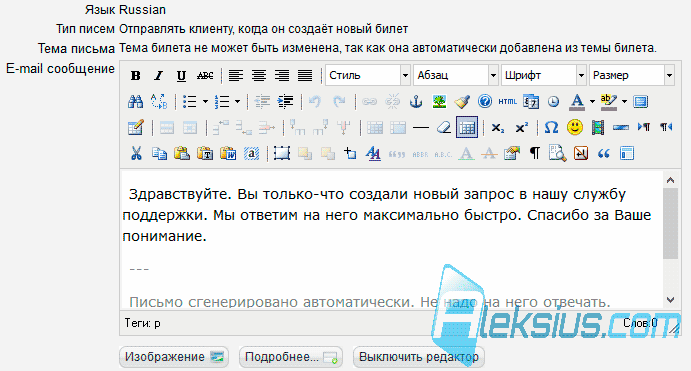691x371 pixels.
Task: Paste as plain text
Action: coord(205,154)
